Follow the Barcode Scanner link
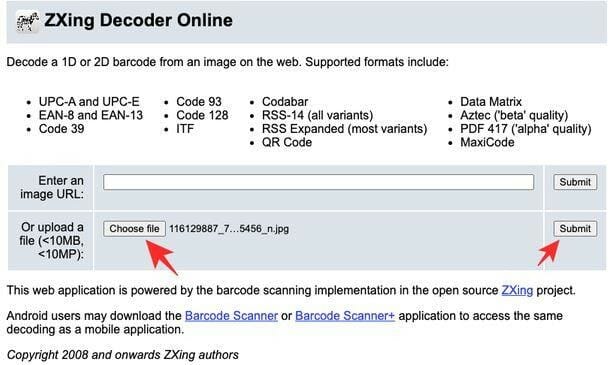 [x=231, y=316]
